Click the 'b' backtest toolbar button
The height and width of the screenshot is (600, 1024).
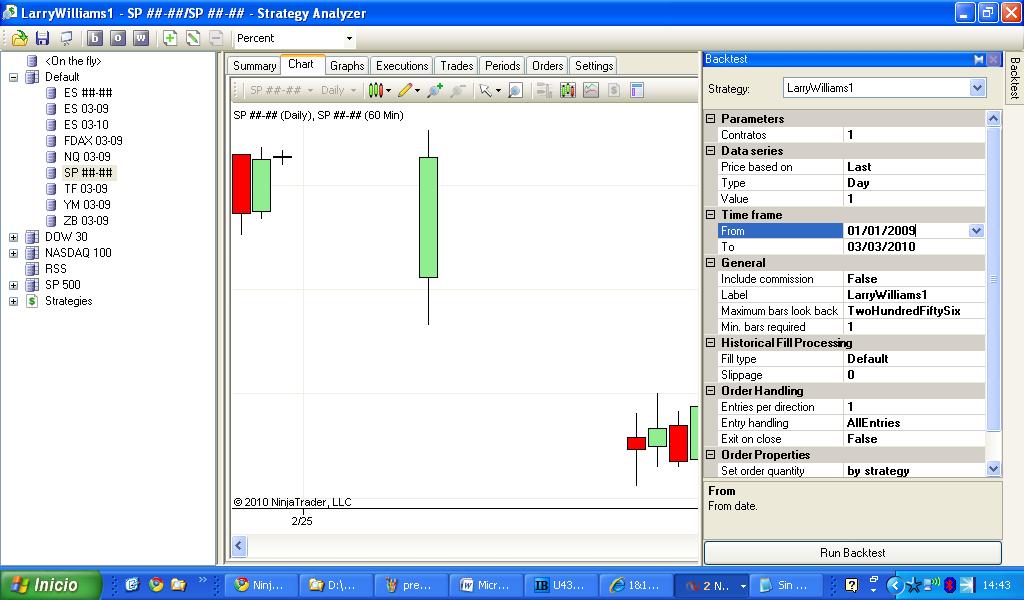[x=95, y=38]
